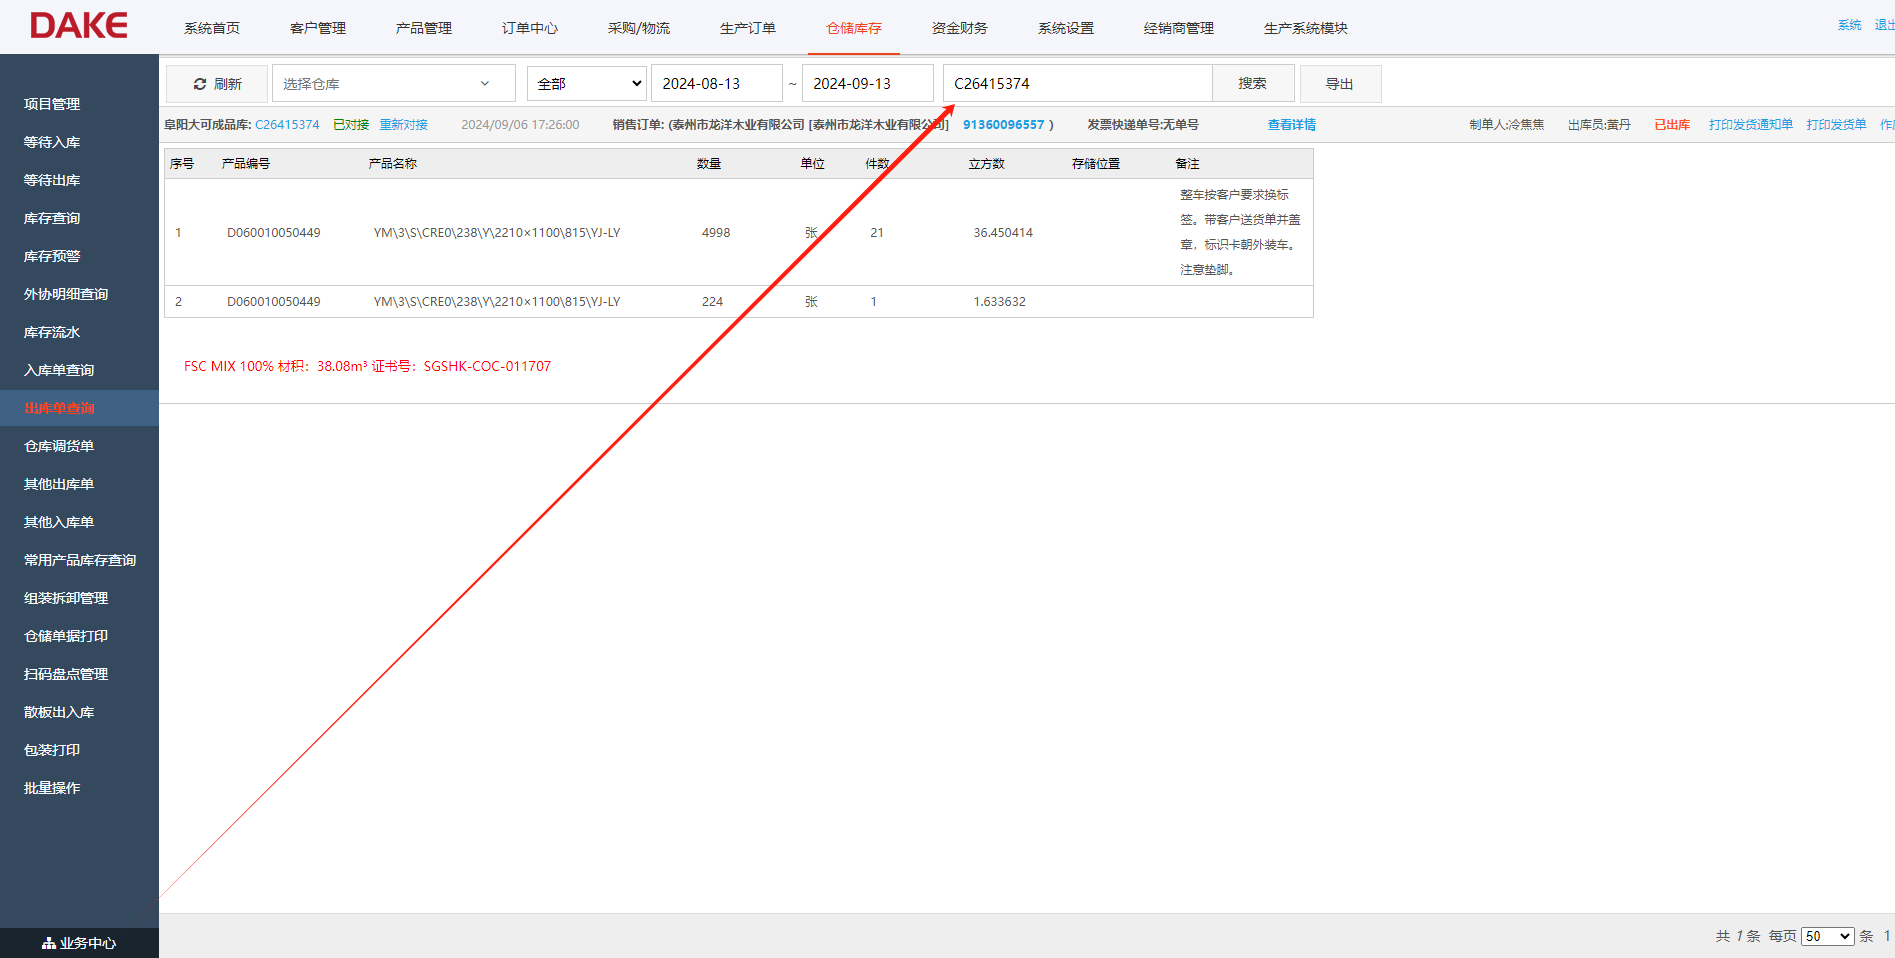Click the 导出 export button

click(1340, 83)
